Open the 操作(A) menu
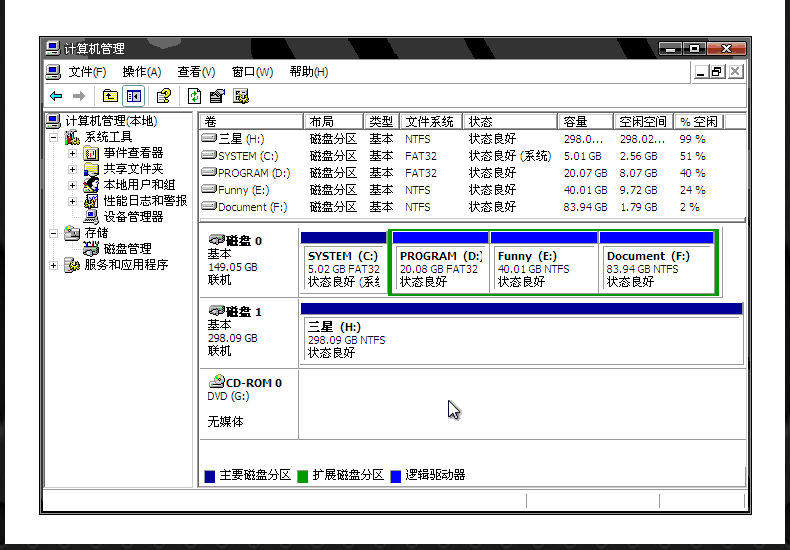 tap(141, 72)
